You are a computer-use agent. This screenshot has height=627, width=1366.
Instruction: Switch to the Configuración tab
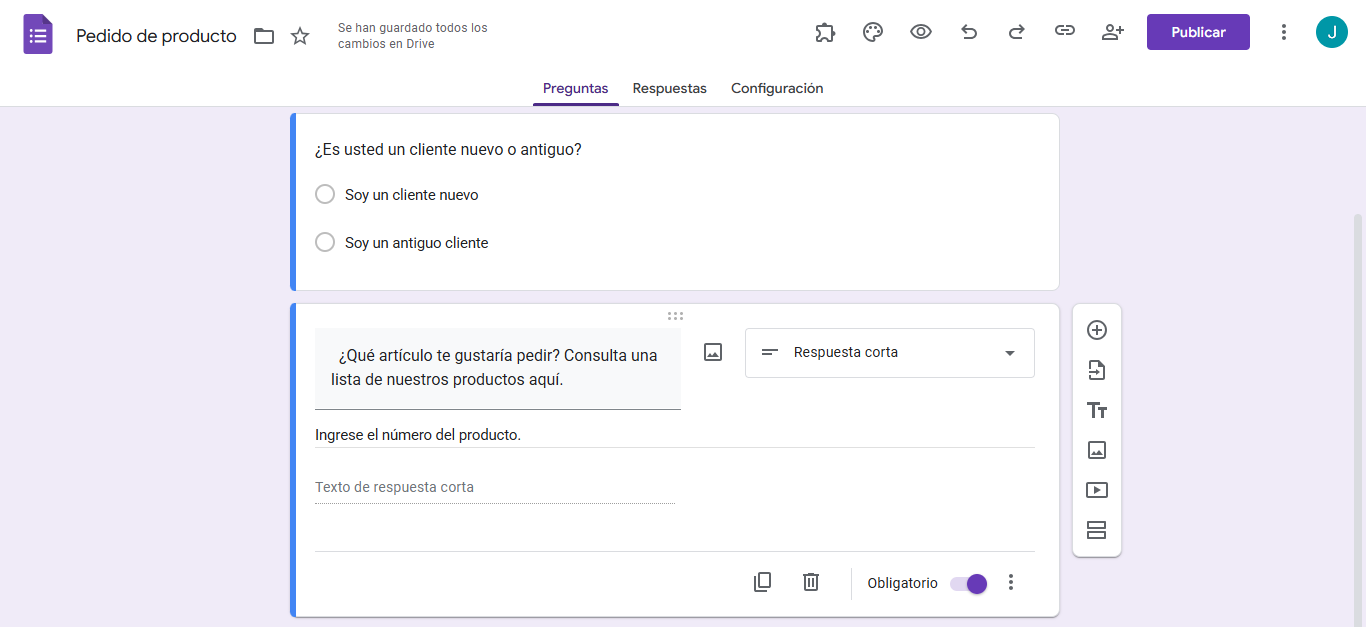pyautogui.click(x=777, y=88)
